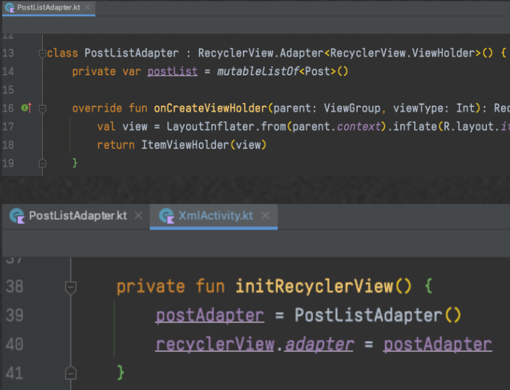Click LayoutInflater on line 17
This screenshot has width=510, height=390.
pyautogui.click(x=210, y=126)
